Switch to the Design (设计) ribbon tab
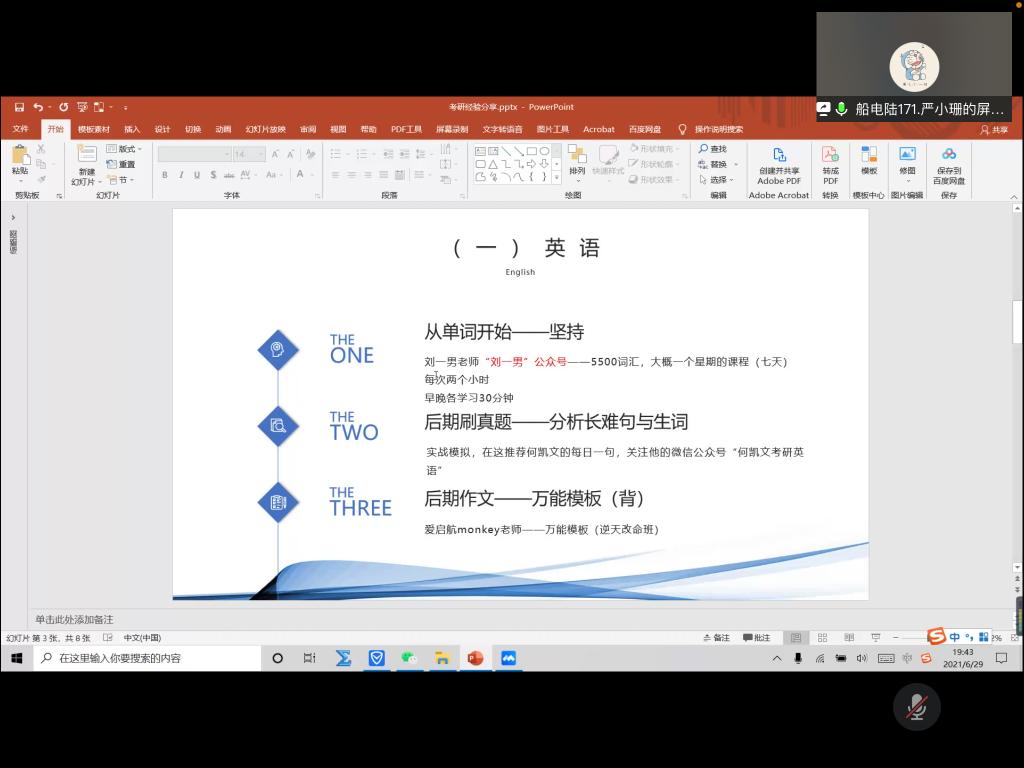The width and height of the screenshot is (1024, 768). [162, 129]
